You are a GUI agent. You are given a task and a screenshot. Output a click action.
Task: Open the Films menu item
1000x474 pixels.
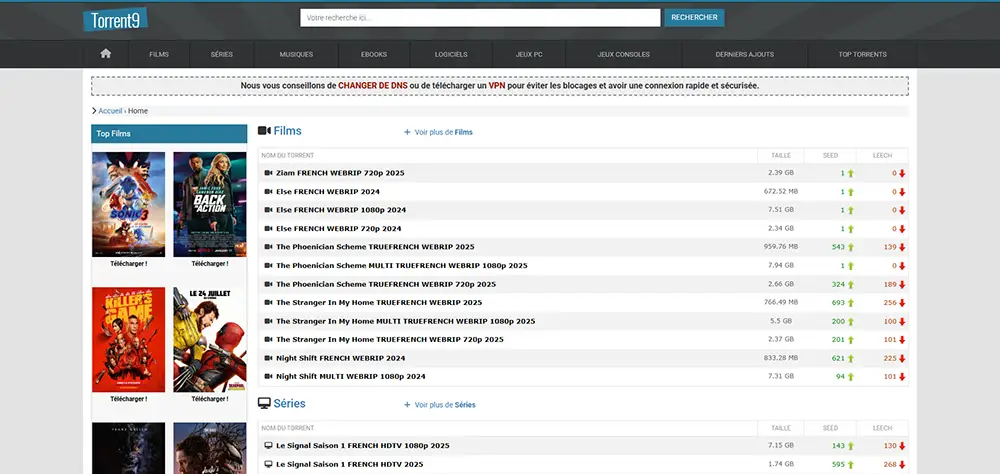click(159, 54)
